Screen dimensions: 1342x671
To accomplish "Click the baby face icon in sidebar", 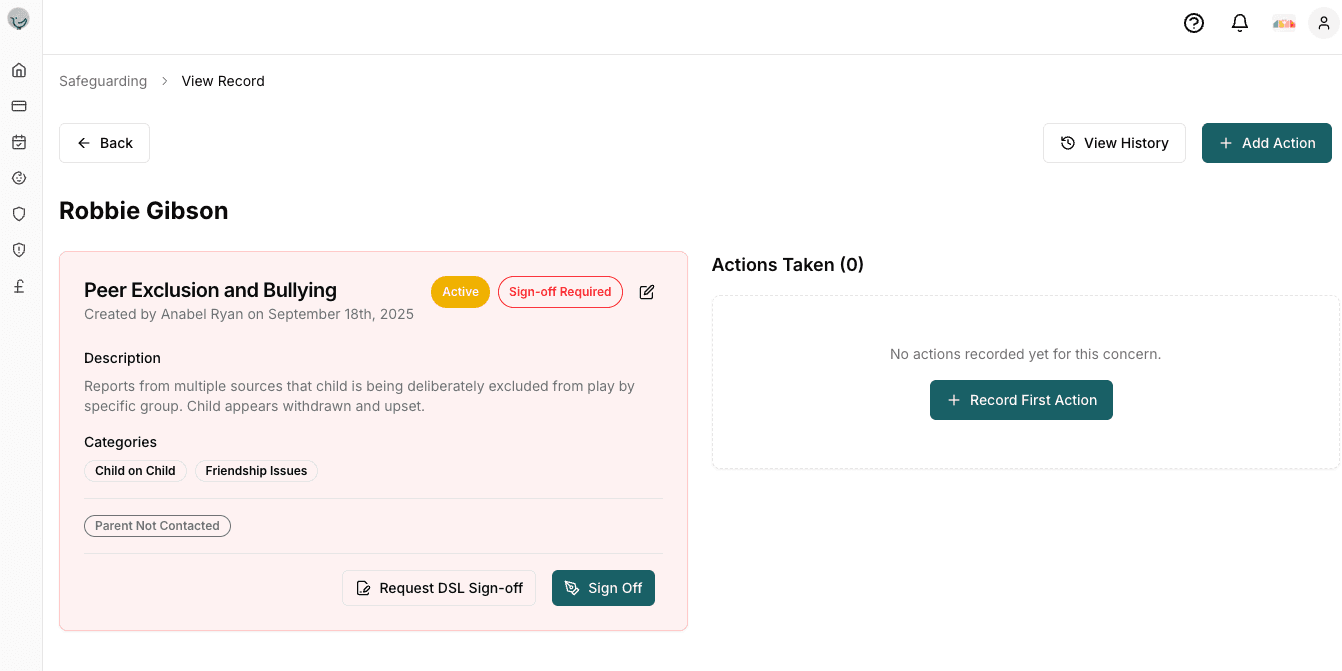I will (x=19, y=178).
